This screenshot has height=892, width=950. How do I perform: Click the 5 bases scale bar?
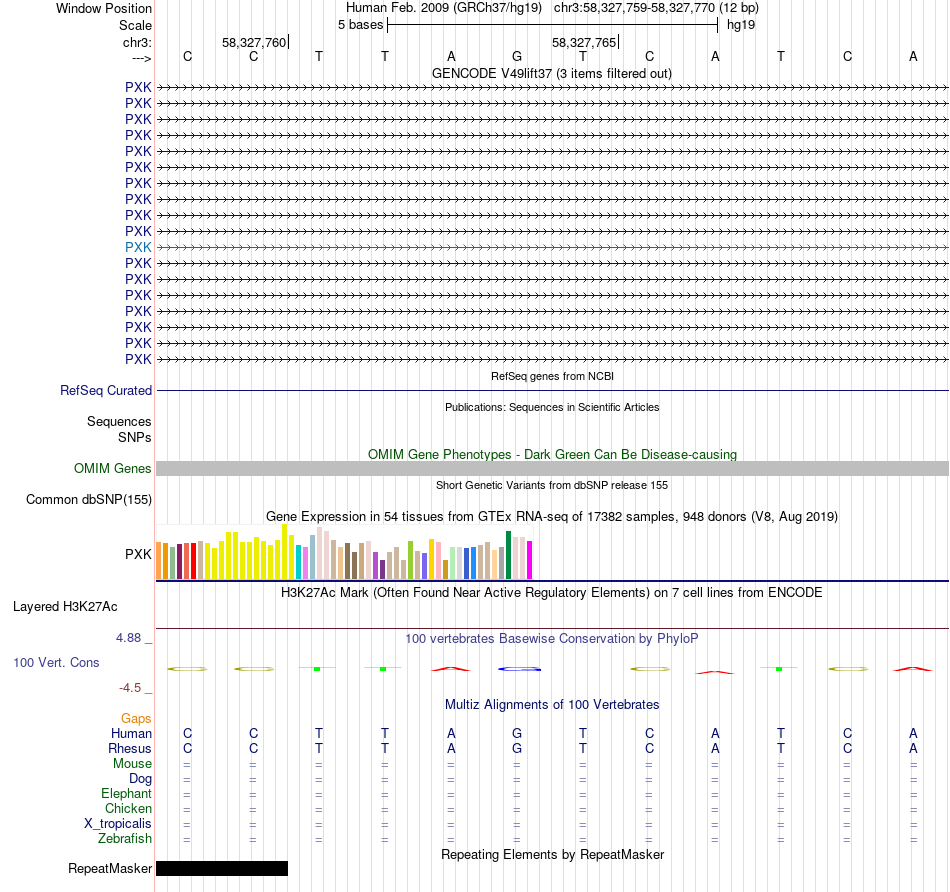[x=553, y=25]
